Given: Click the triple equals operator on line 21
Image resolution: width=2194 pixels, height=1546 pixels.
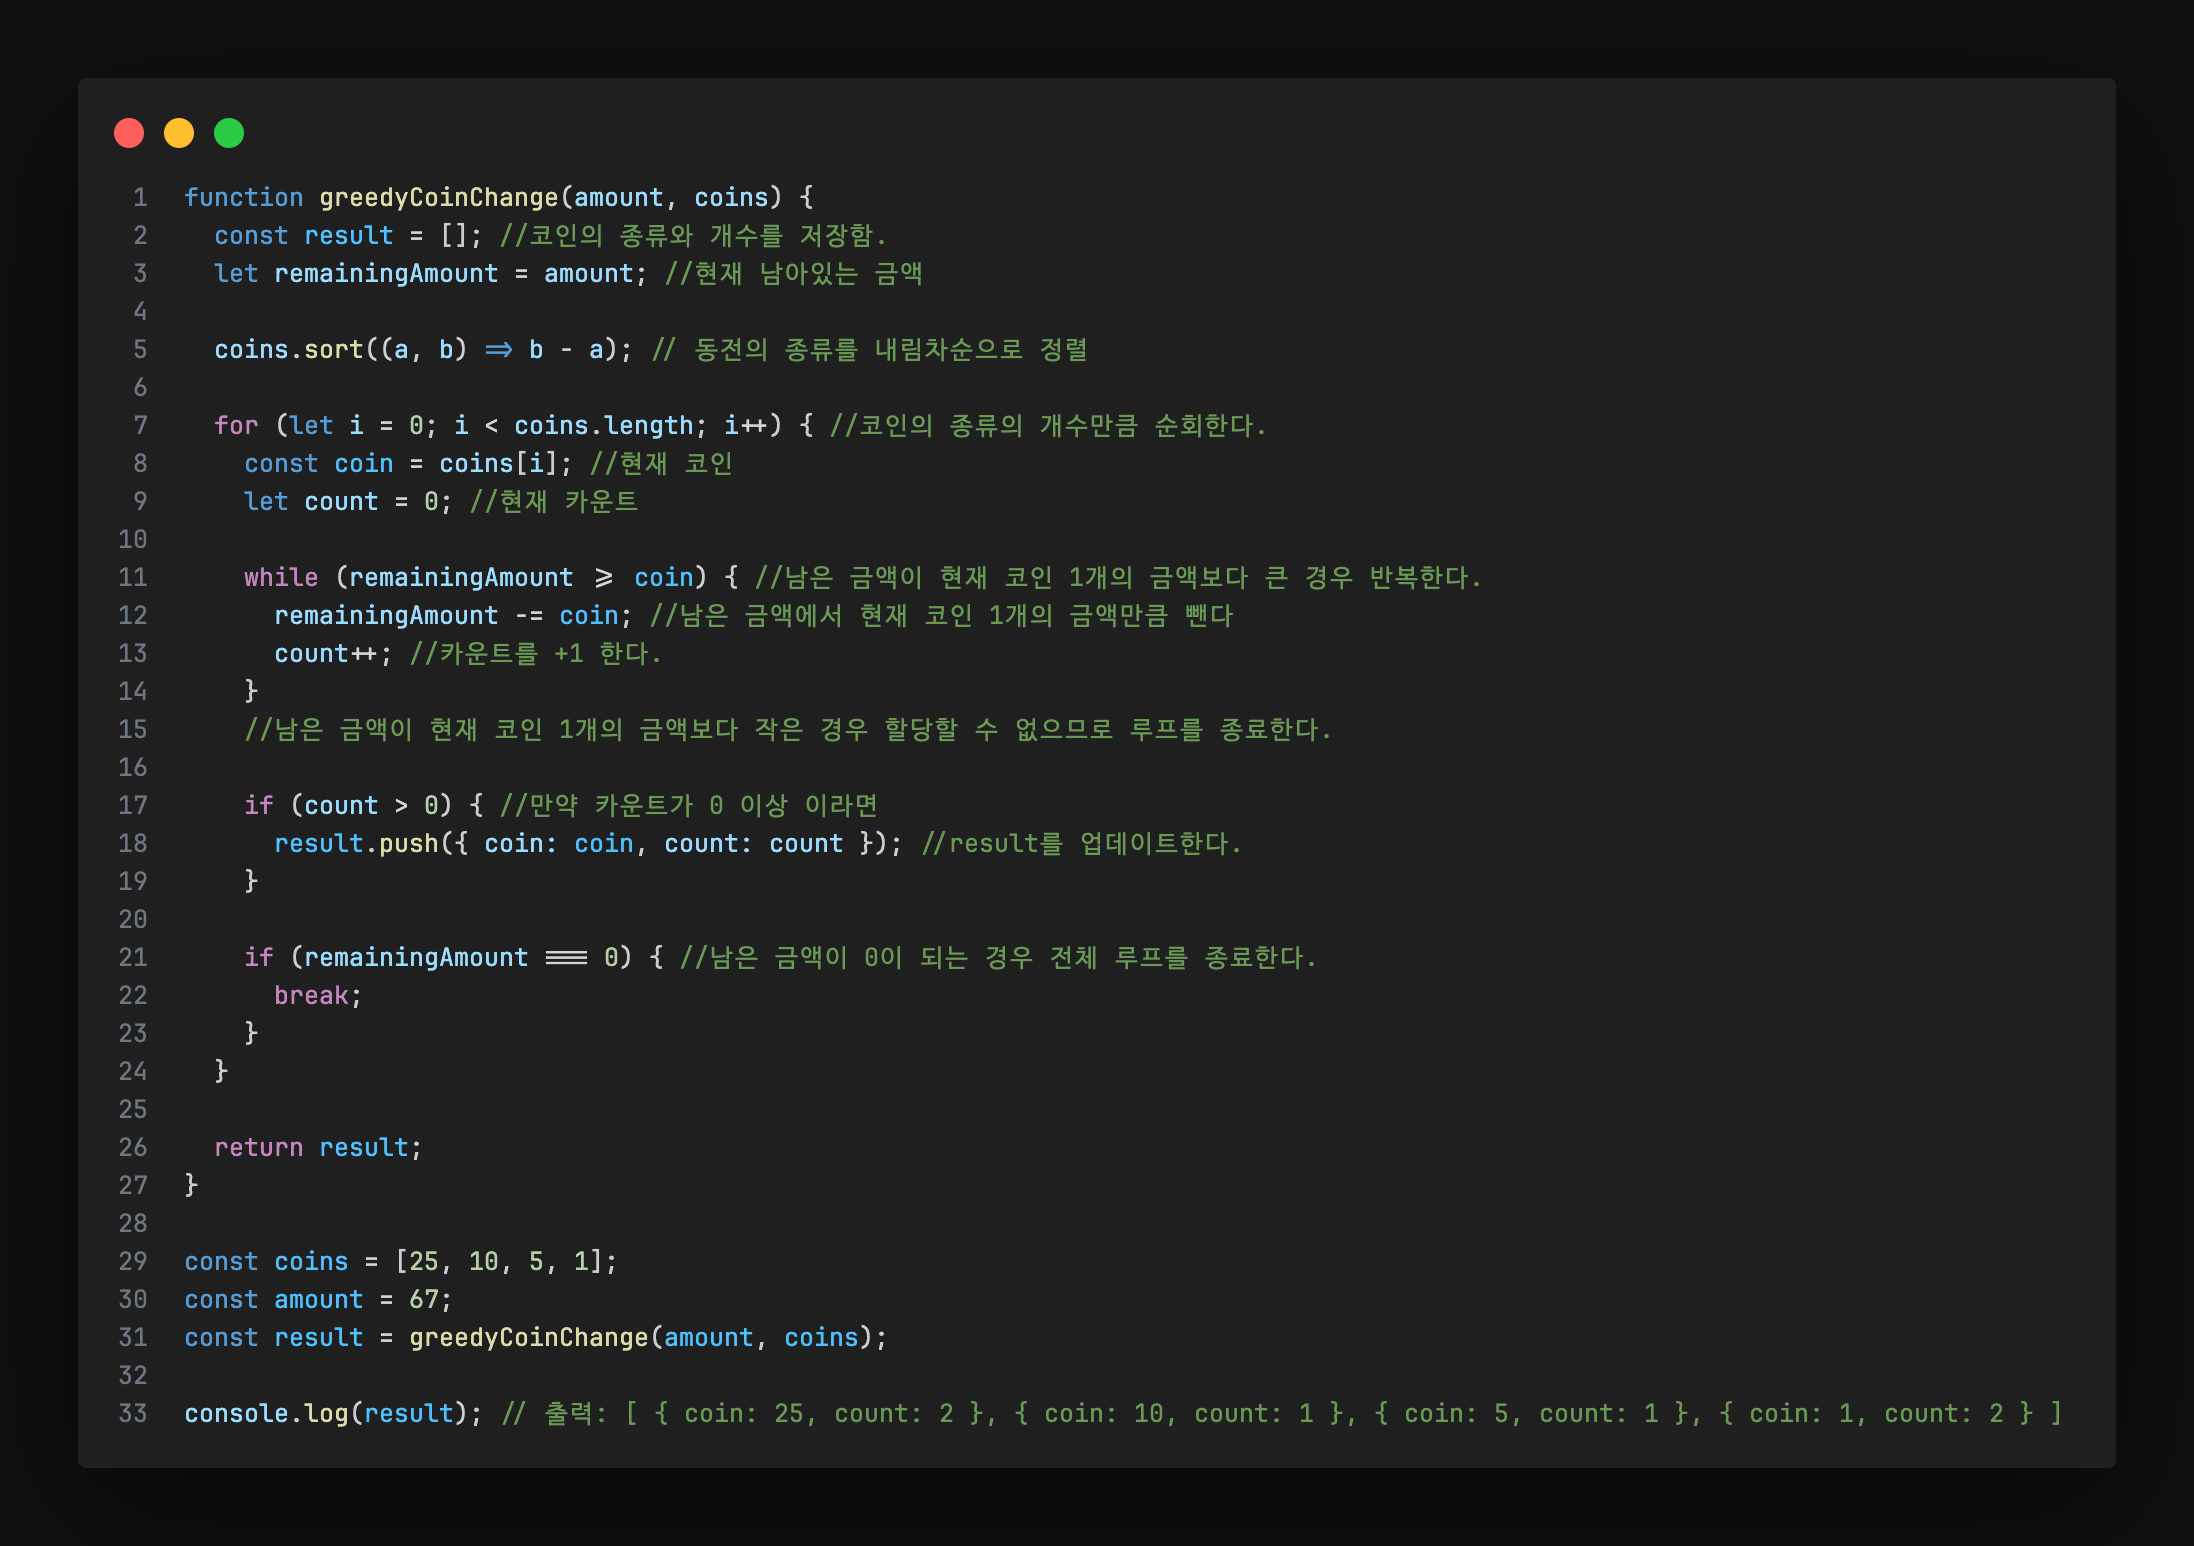Looking at the screenshot, I should (x=566, y=957).
